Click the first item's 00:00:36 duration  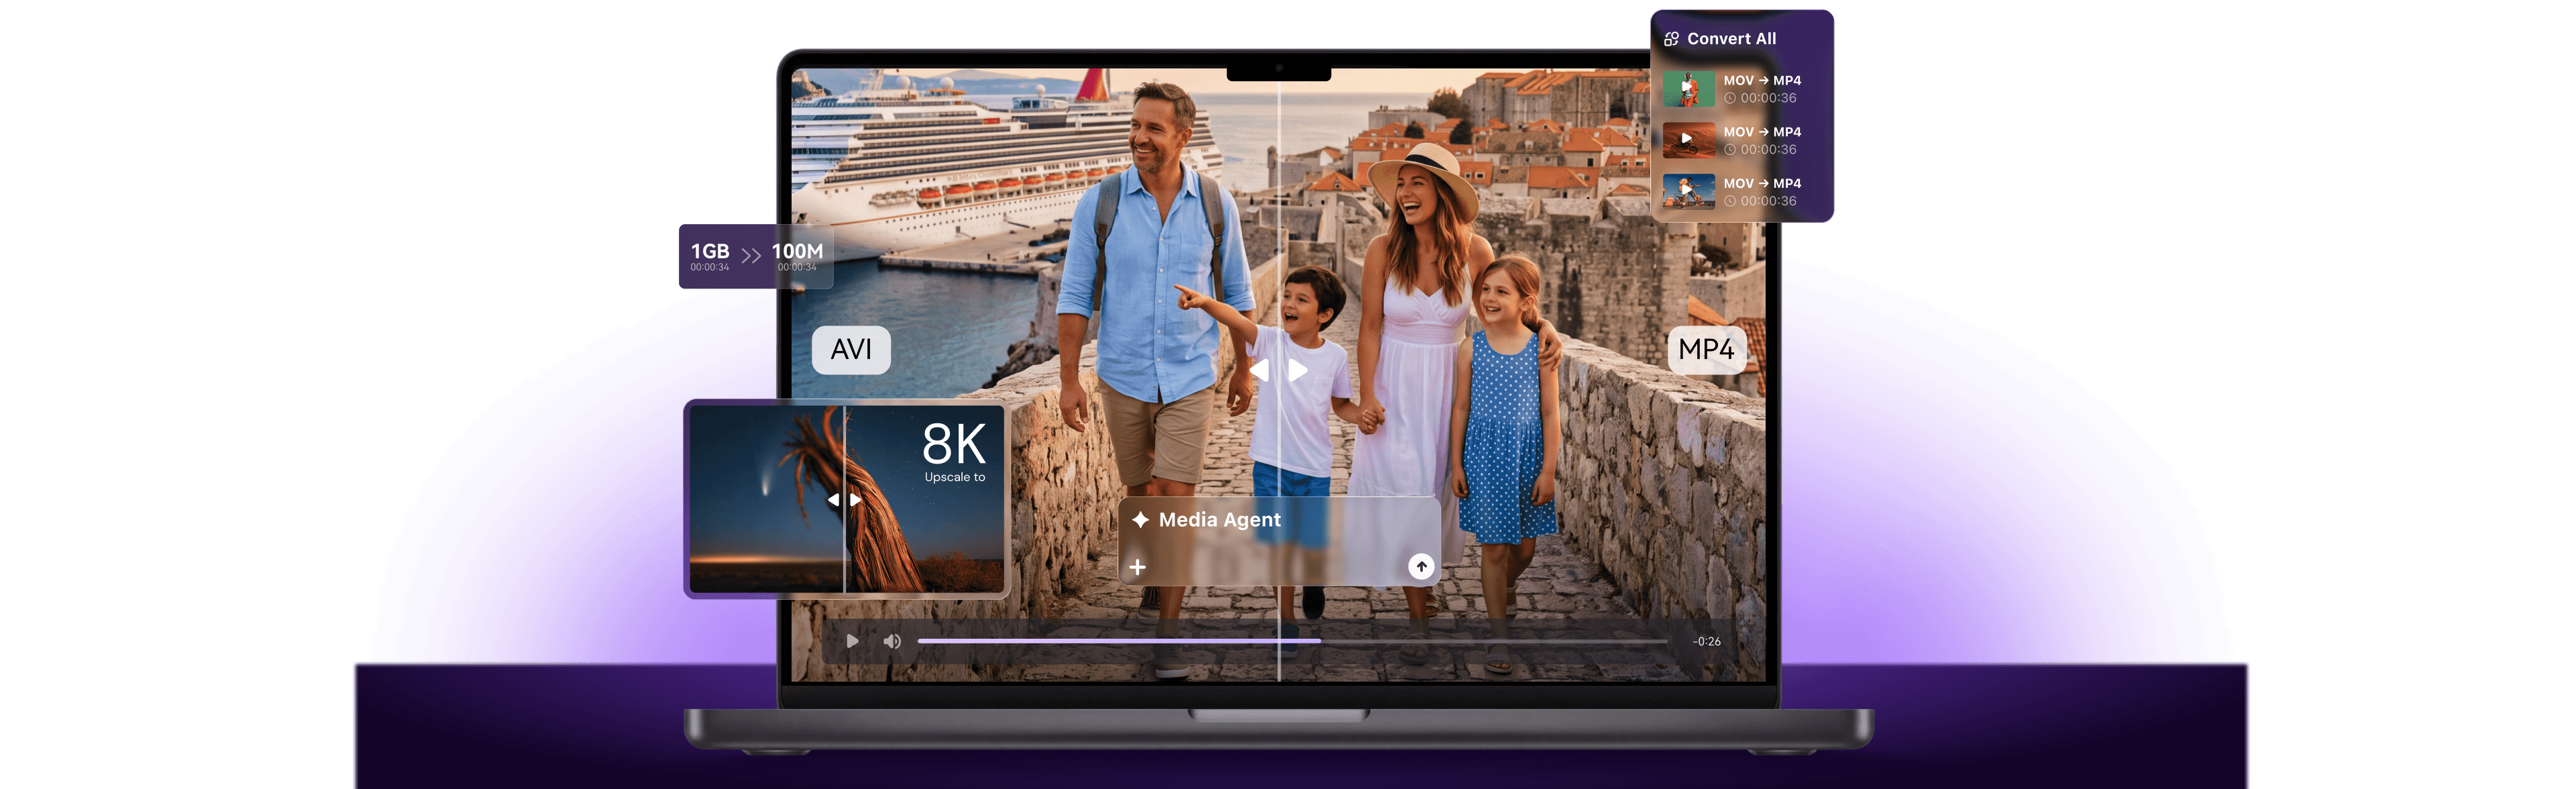(x=1768, y=98)
